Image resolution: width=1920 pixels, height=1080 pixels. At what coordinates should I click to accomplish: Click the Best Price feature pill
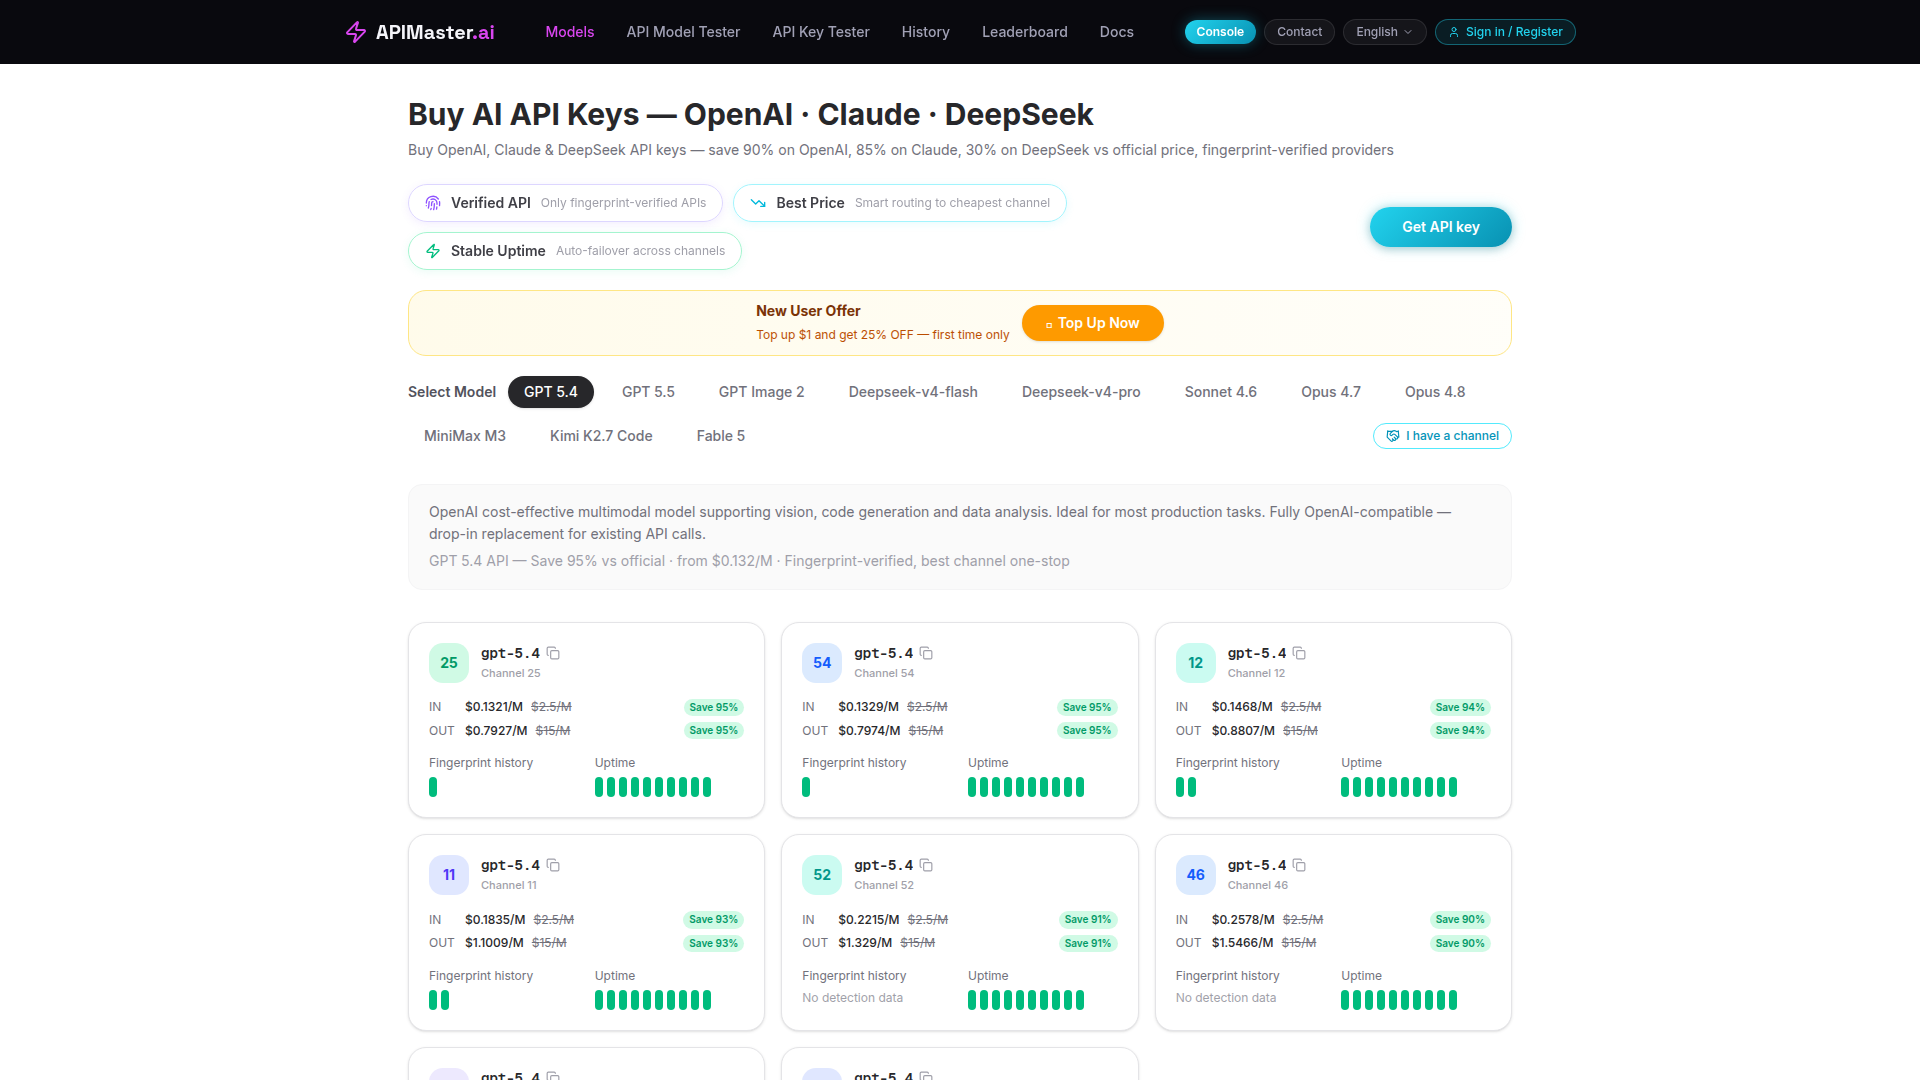click(x=900, y=203)
